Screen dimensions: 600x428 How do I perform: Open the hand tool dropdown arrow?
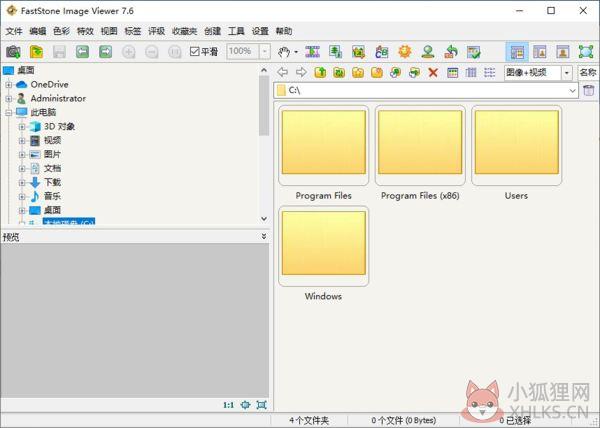pyautogui.click(x=296, y=52)
